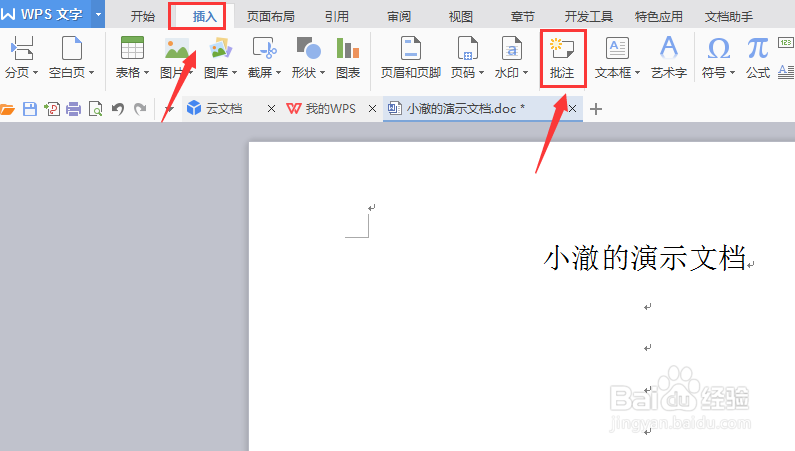Insert page number (页码)

pyautogui.click(x=467, y=57)
